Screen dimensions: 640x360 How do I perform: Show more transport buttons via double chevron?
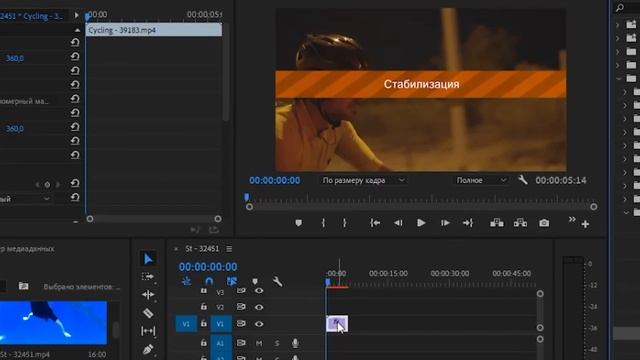click(x=572, y=219)
